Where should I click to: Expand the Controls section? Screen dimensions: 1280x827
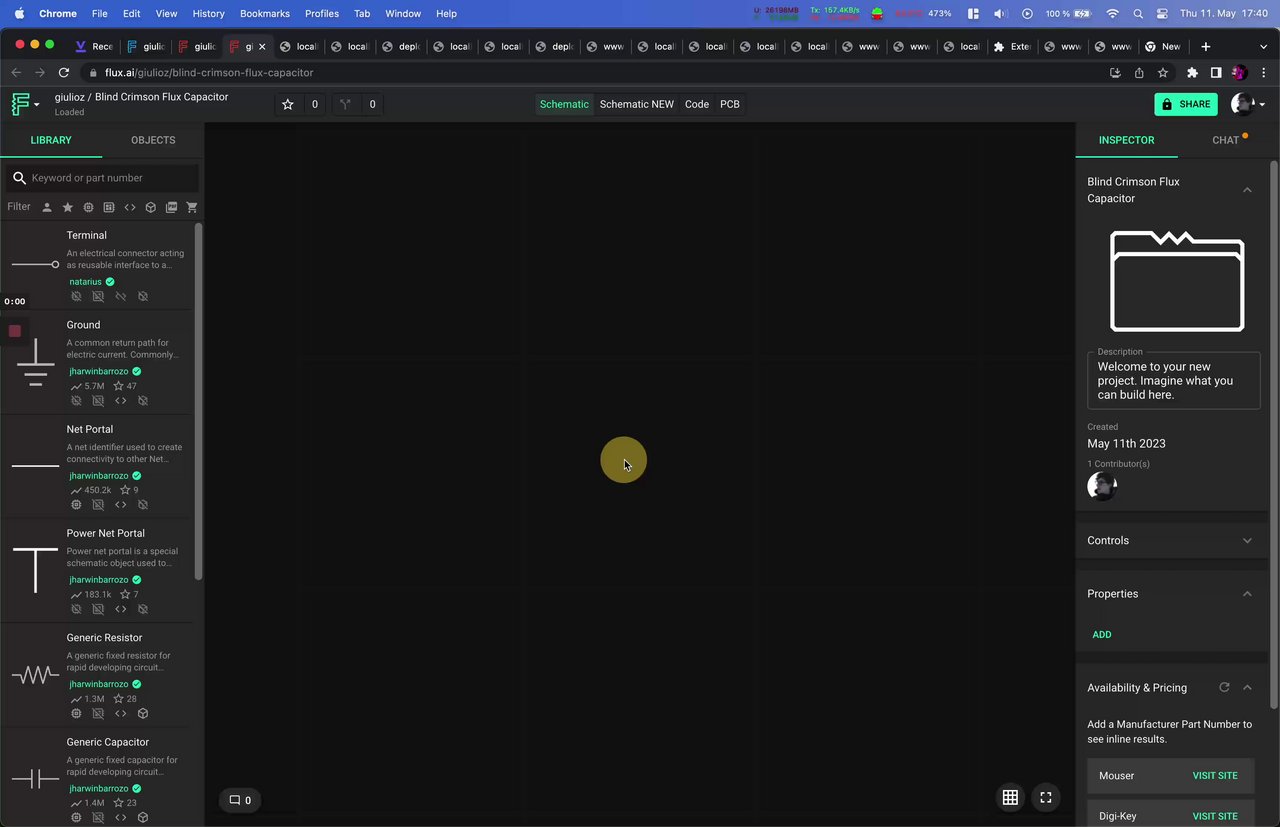(1247, 541)
